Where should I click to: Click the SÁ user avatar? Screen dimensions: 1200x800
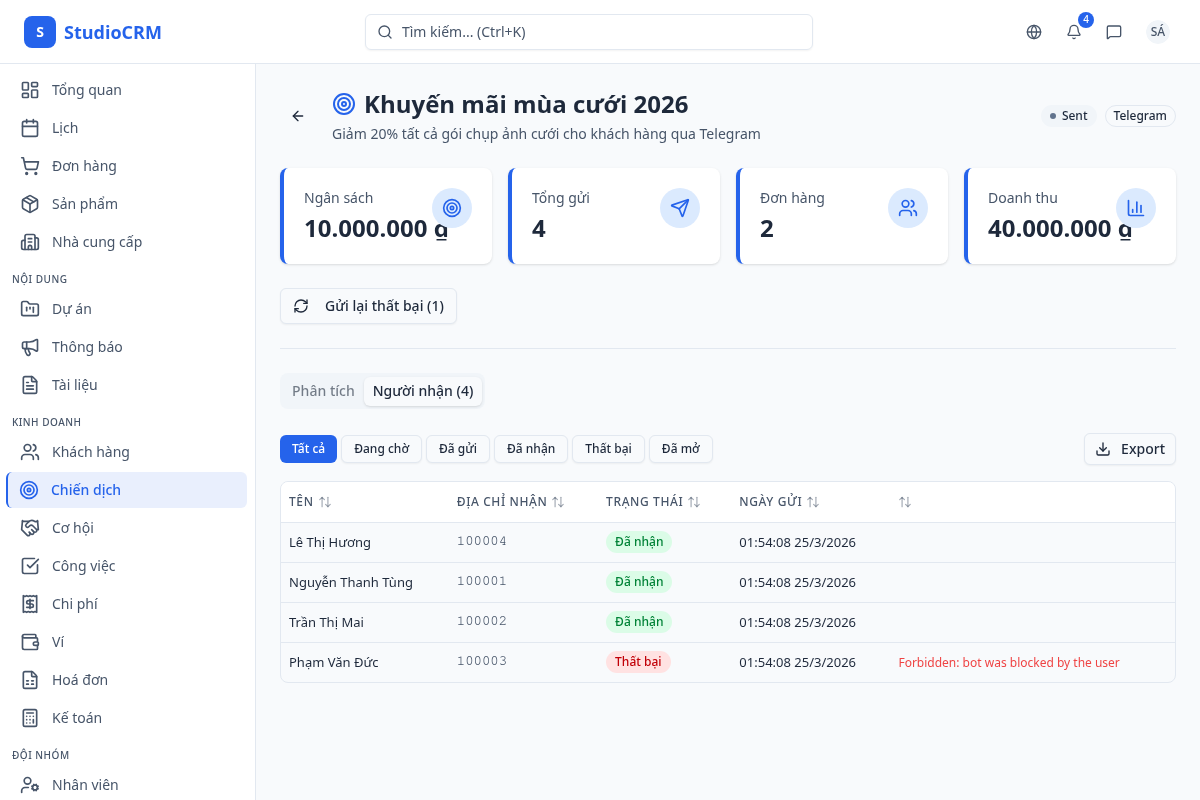click(1157, 32)
